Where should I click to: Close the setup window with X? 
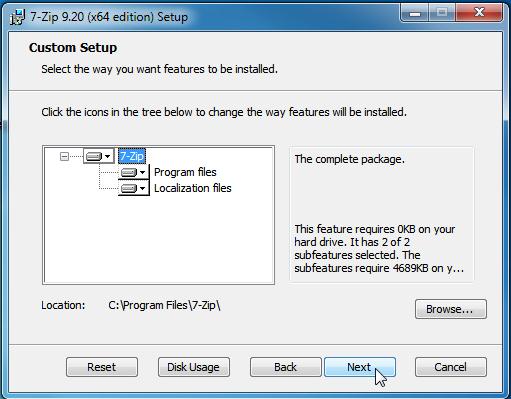tap(479, 13)
